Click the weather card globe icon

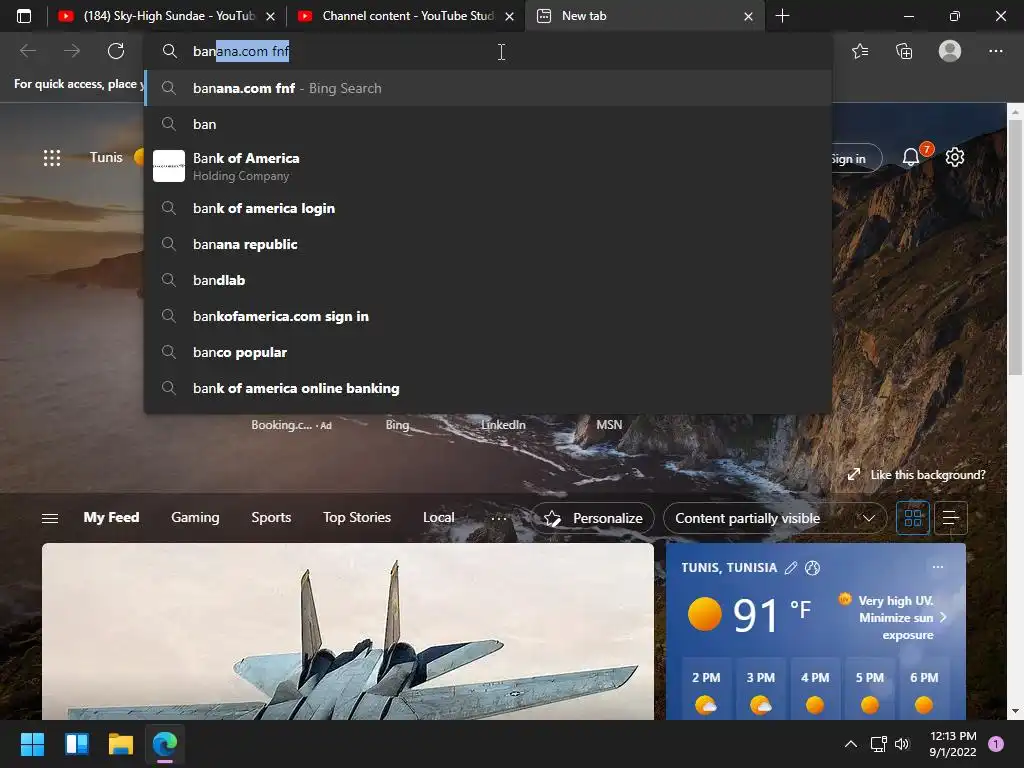click(812, 568)
